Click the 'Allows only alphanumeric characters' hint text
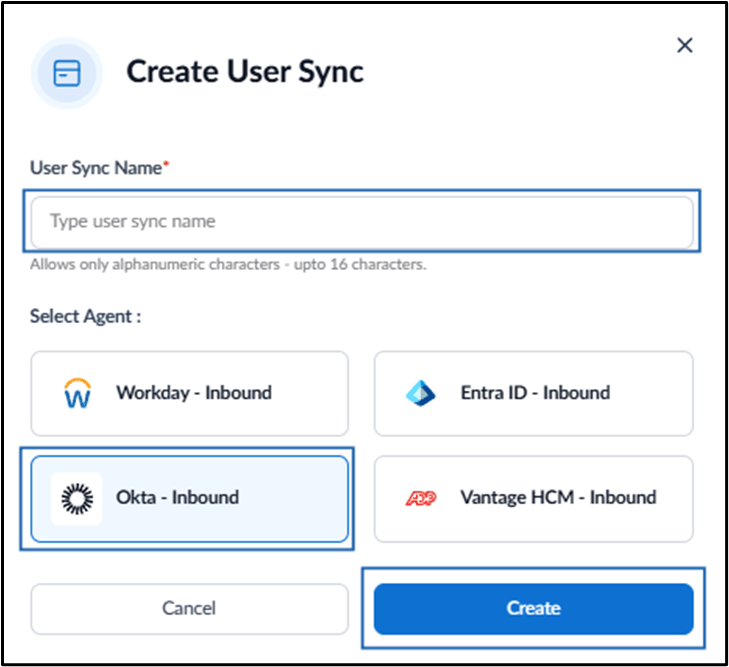729x667 pixels. tap(228, 264)
